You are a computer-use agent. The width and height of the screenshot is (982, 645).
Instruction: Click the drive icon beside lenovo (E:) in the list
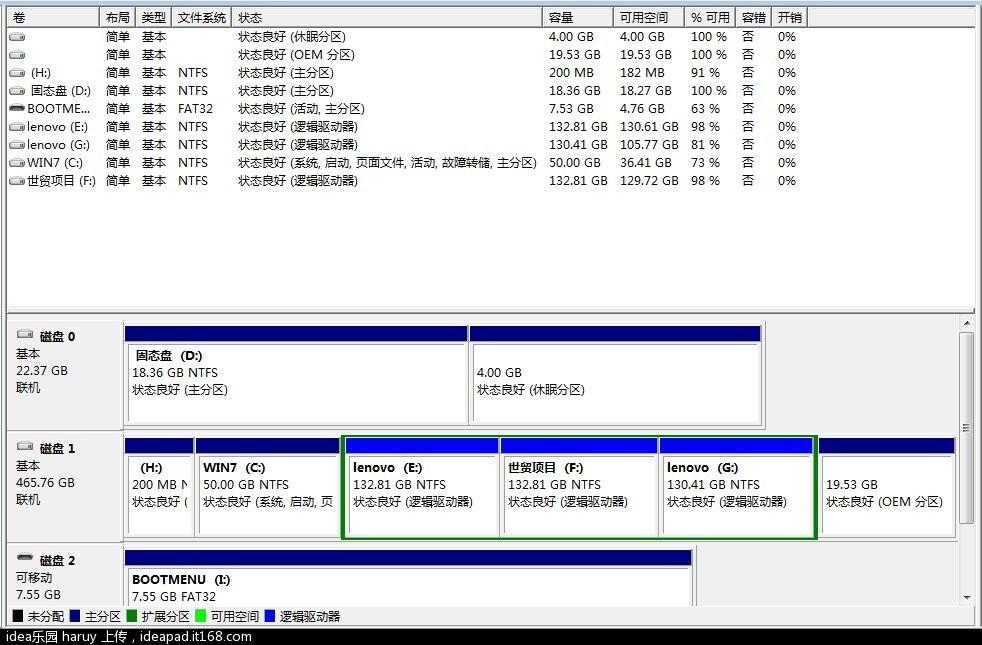[18, 127]
